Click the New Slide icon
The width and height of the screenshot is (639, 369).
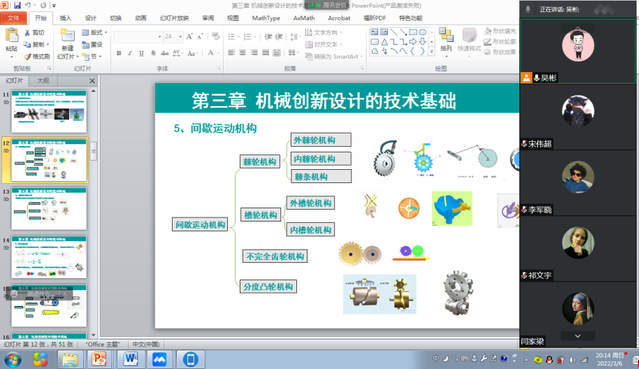pos(67,44)
